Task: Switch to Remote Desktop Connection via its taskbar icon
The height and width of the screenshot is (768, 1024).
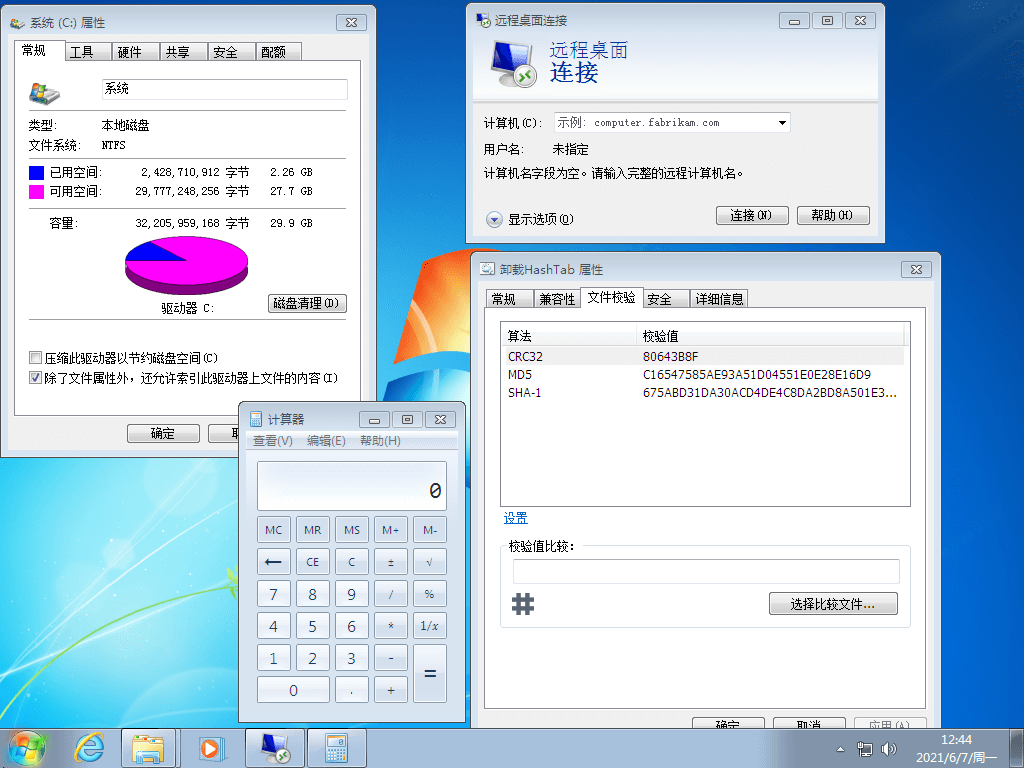Action: pos(273,747)
